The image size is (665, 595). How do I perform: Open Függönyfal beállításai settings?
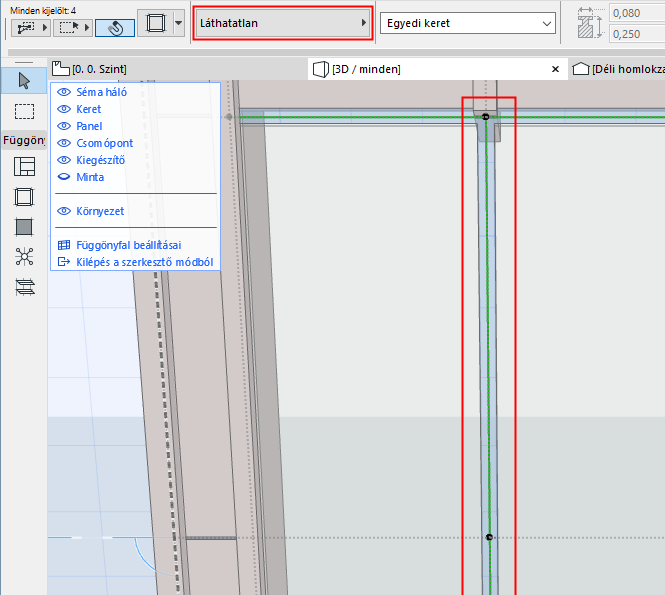coord(128,245)
